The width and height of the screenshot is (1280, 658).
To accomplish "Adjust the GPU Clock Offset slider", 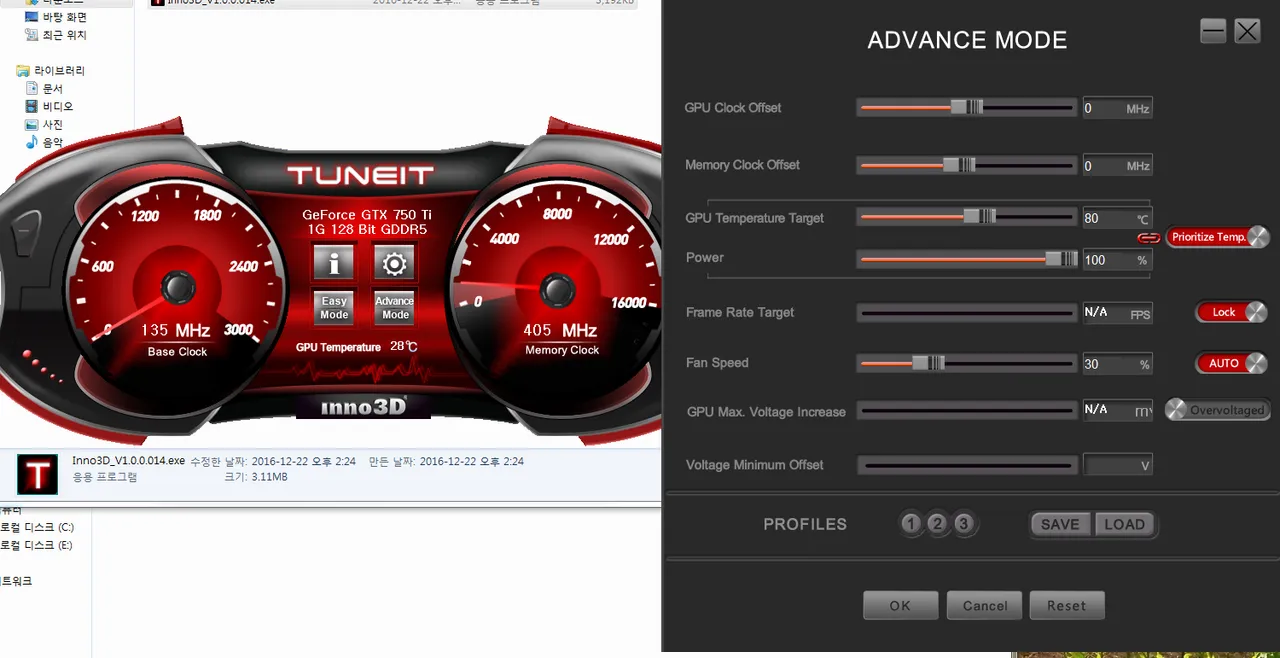I will pyautogui.click(x=966, y=107).
